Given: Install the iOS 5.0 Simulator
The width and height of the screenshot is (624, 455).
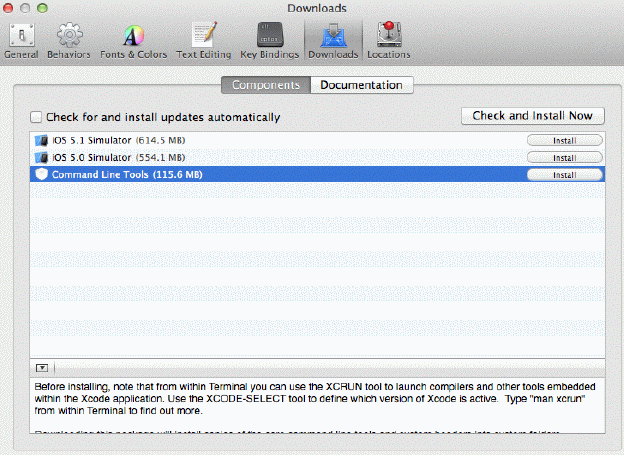Looking at the screenshot, I should coord(564,158).
